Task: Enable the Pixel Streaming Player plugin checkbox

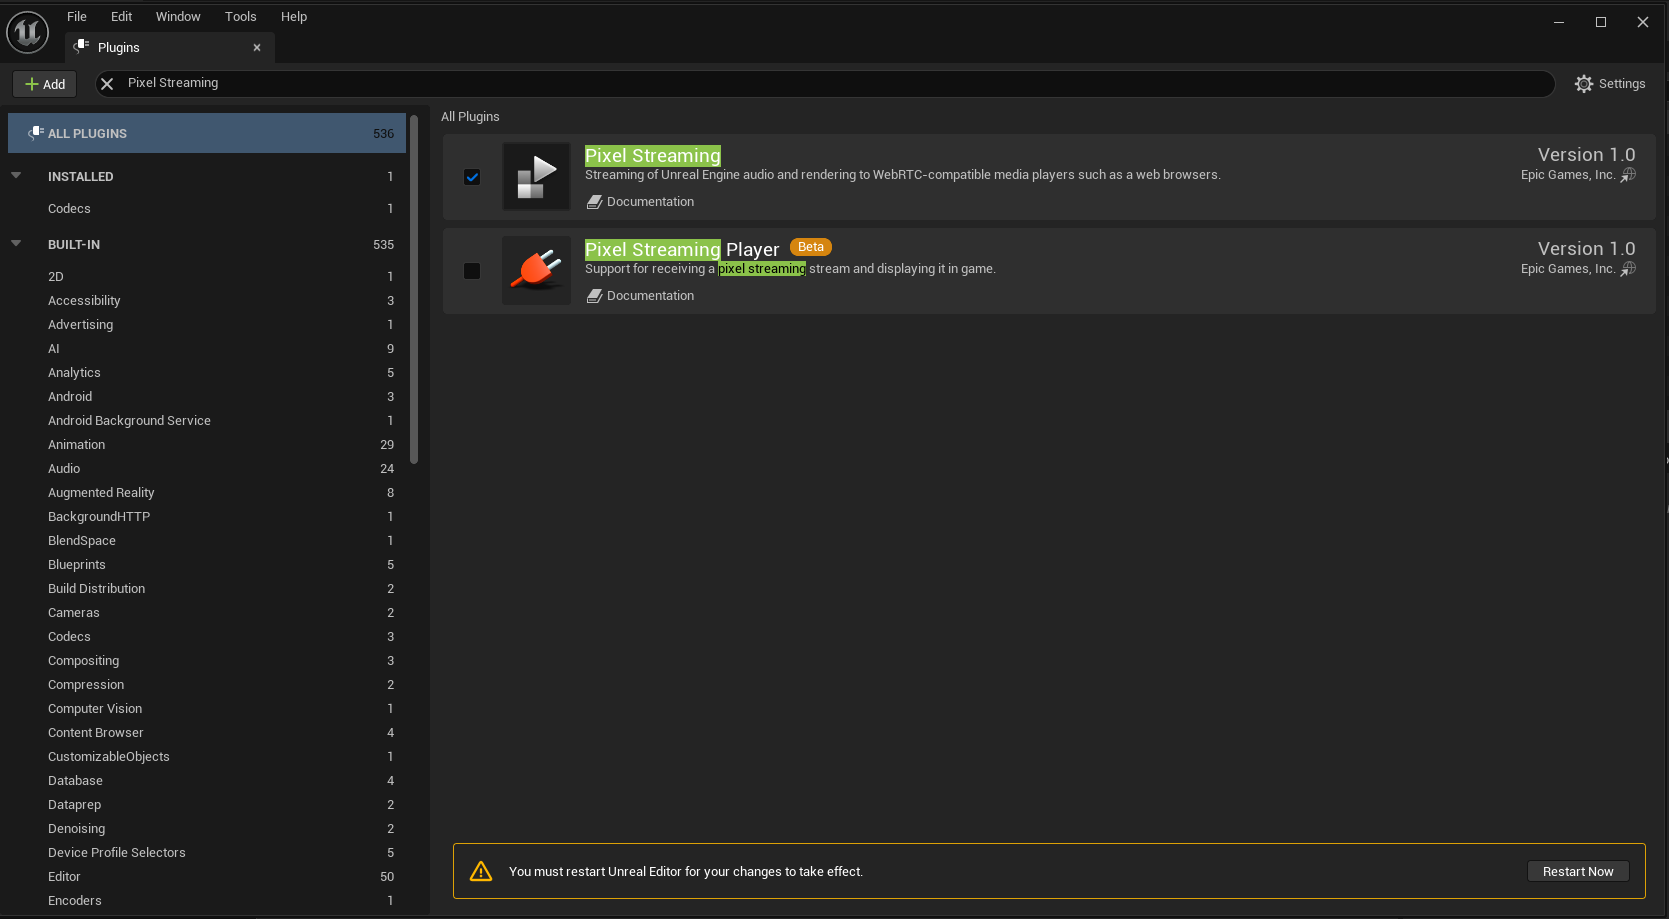Action: 472,271
